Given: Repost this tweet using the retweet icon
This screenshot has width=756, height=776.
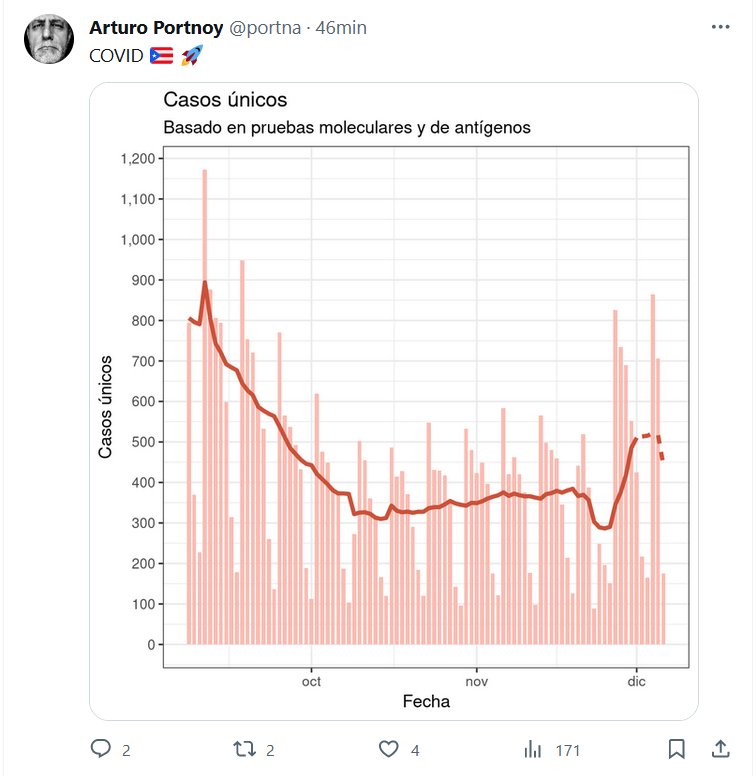Looking at the screenshot, I should click(x=243, y=749).
